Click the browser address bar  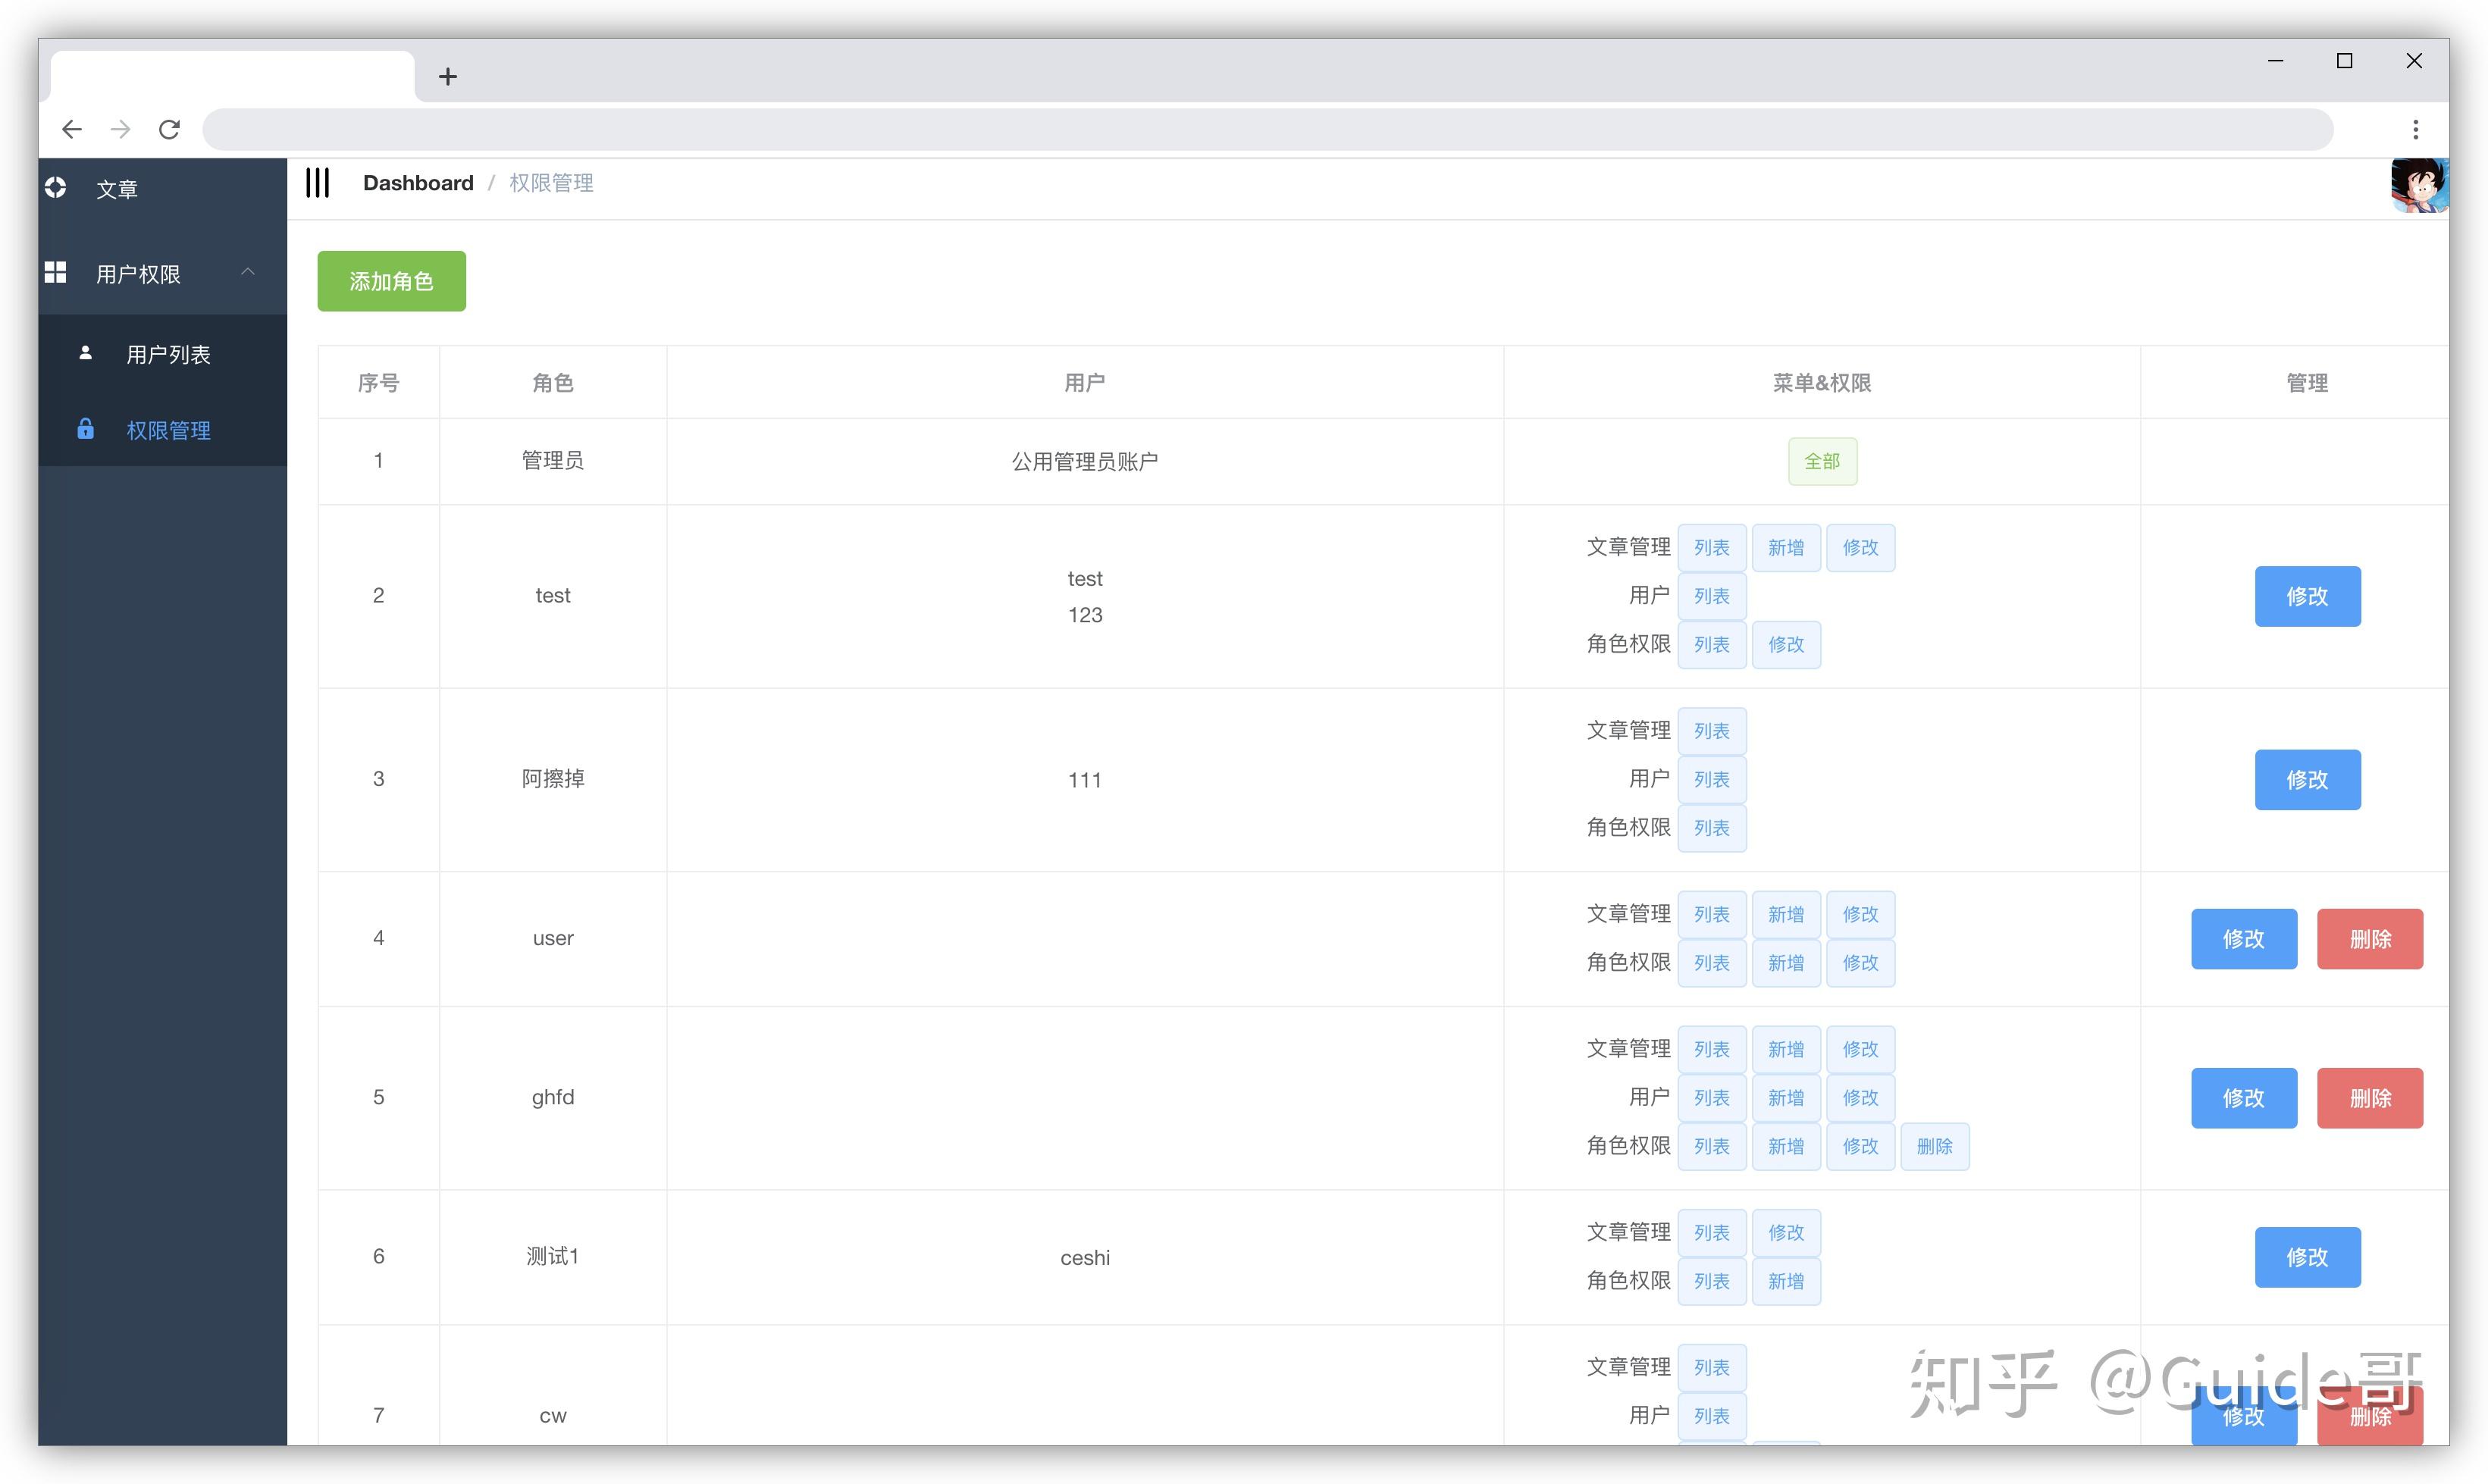pos(1268,129)
